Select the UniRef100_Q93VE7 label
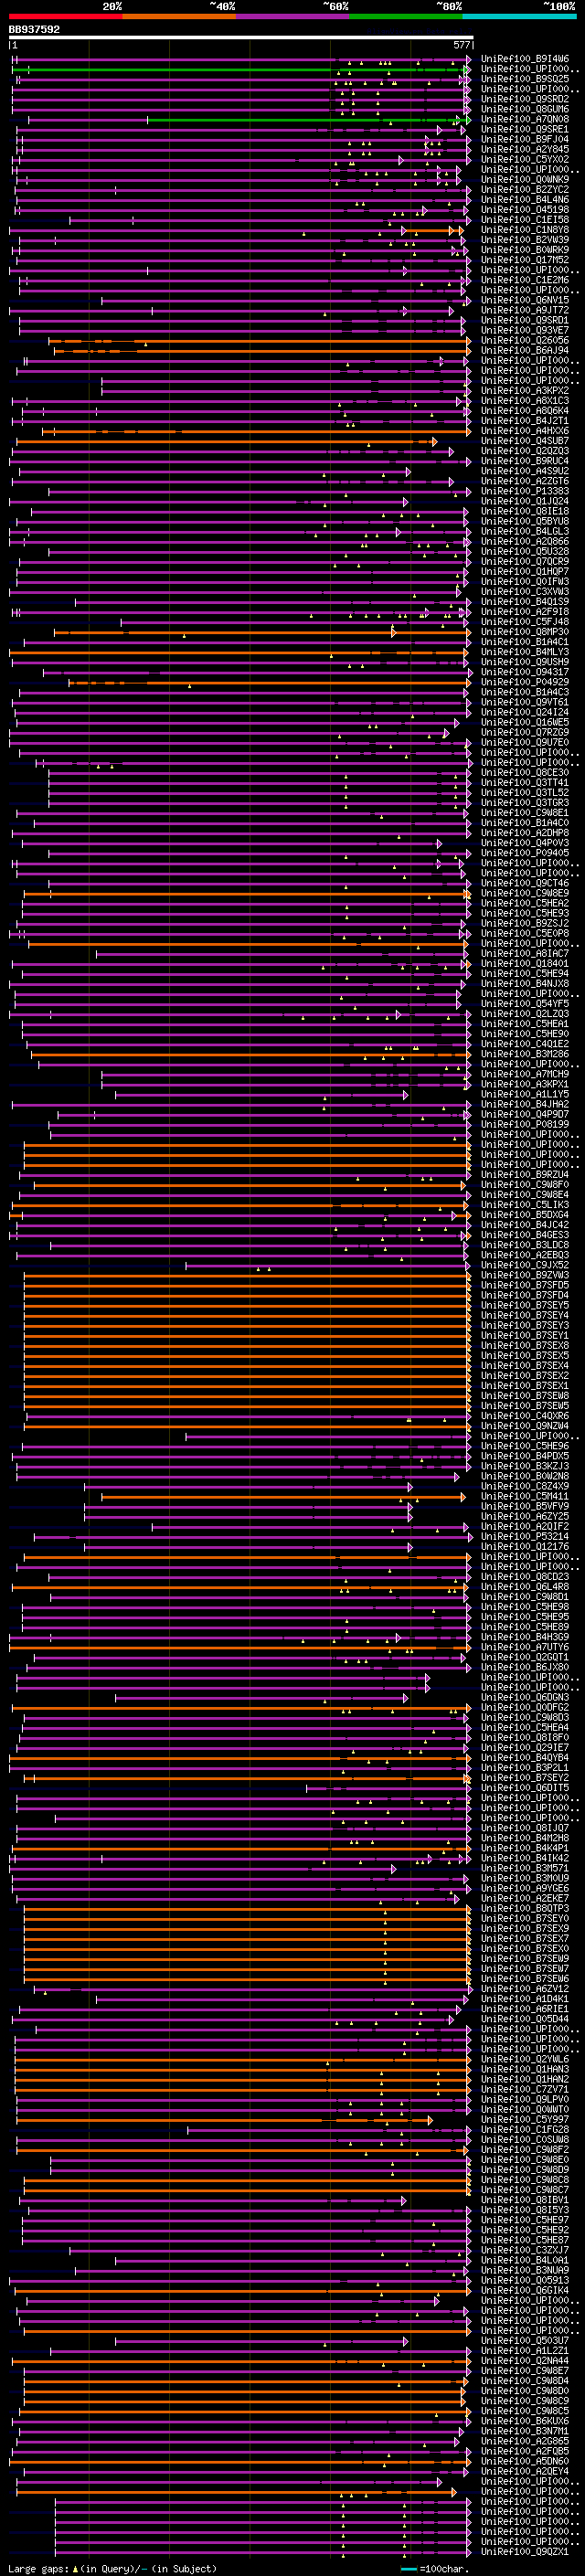The width and height of the screenshot is (585, 2576). pos(525,330)
